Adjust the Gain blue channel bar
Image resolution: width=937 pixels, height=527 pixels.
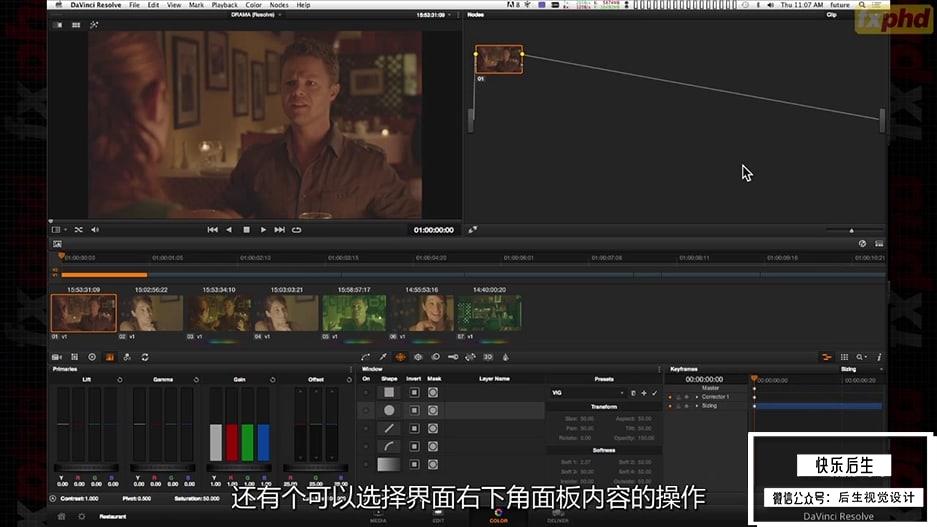(x=264, y=424)
